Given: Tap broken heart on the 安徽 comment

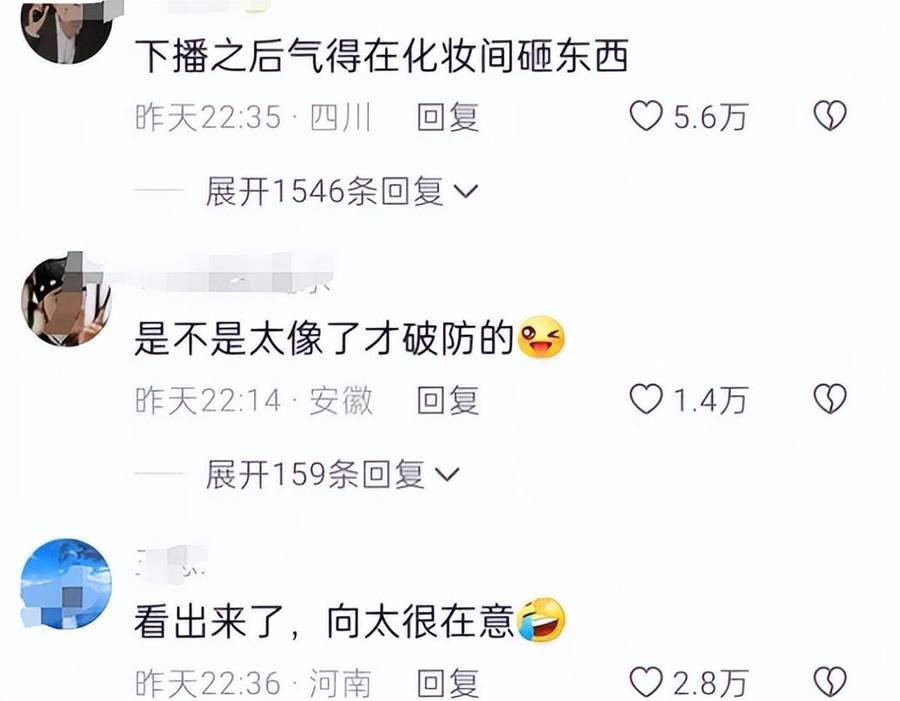Looking at the screenshot, I should (830, 399).
